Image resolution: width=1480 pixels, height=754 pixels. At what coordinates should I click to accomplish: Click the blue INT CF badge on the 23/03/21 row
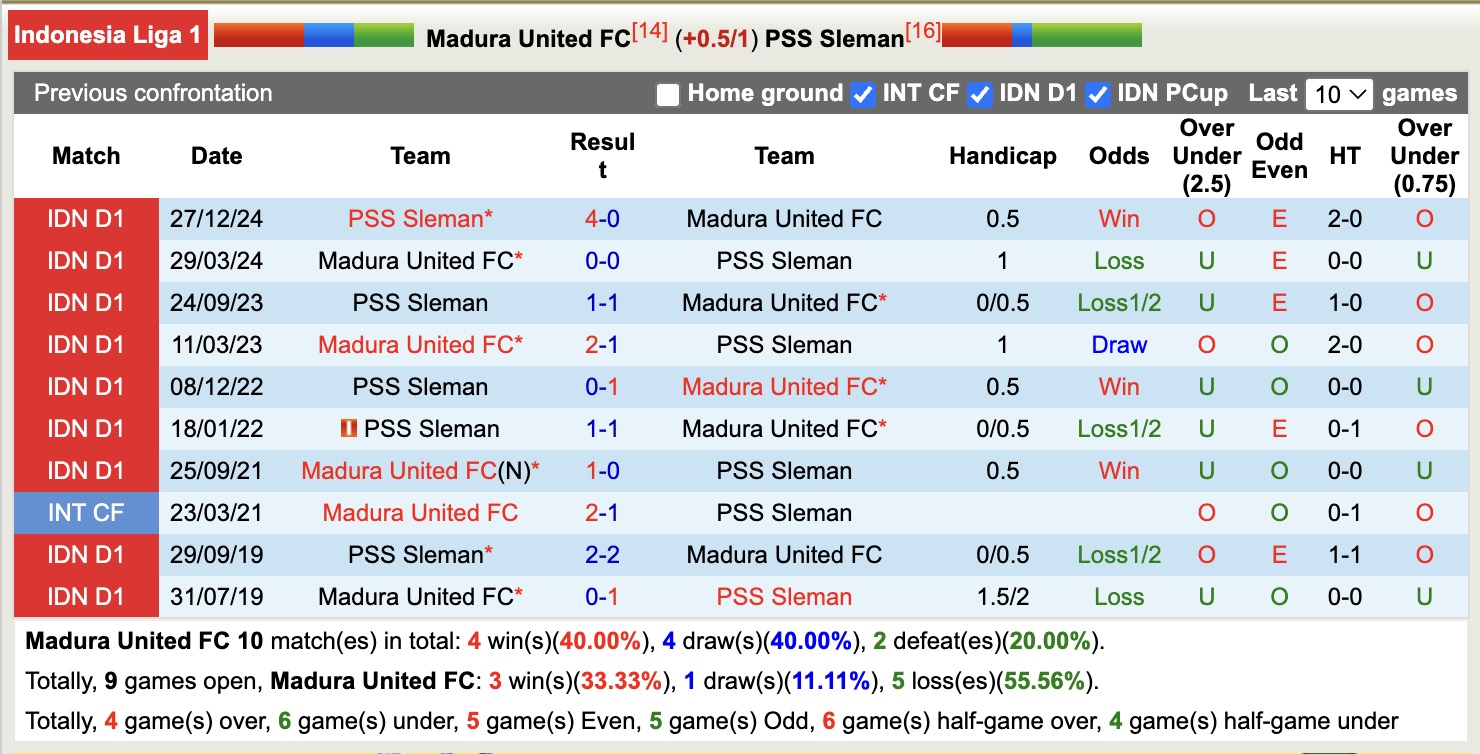click(x=85, y=512)
